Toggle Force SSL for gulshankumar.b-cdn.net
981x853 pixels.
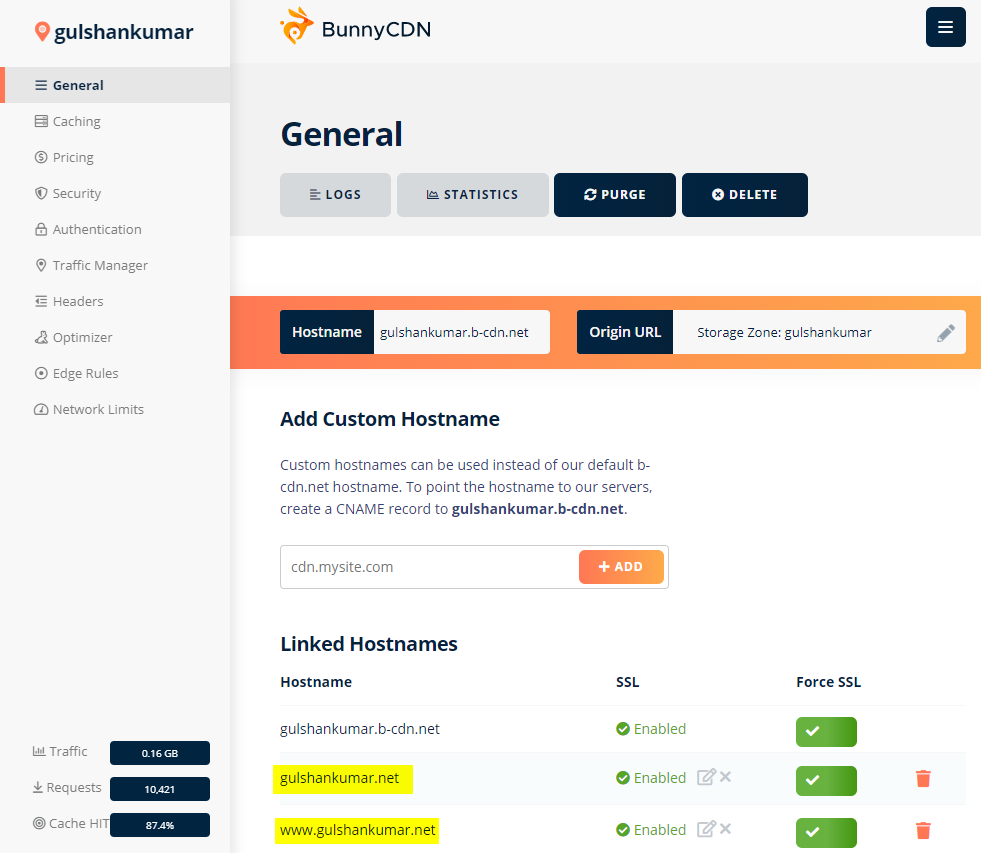[826, 732]
